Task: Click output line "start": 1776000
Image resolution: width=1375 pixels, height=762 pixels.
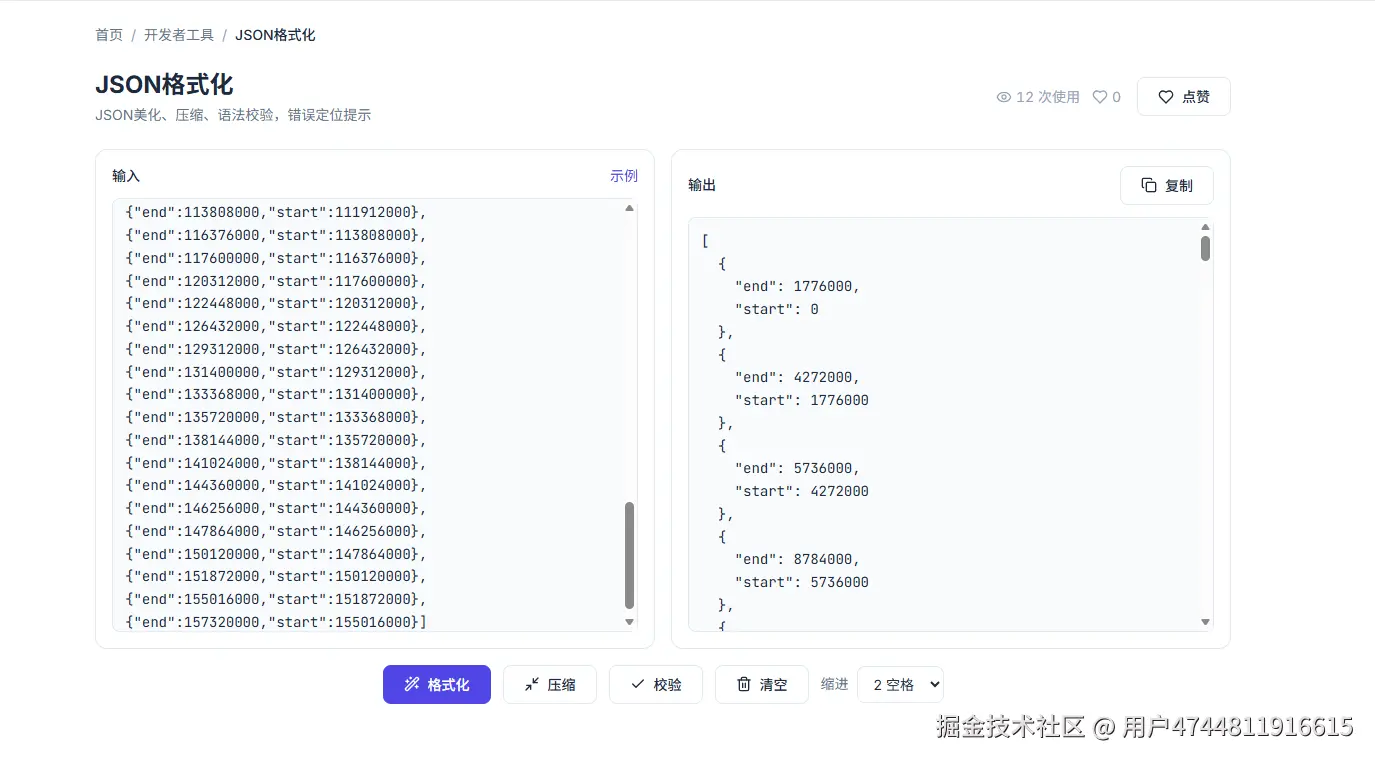Action: (802, 400)
